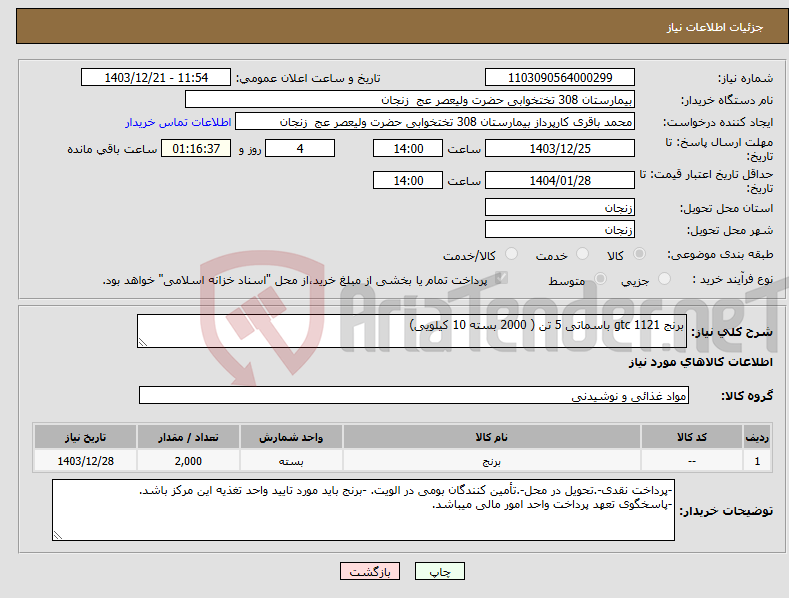789x598 pixels.
Task: Click the price validity date 1404/01/28
Action: (560, 180)
